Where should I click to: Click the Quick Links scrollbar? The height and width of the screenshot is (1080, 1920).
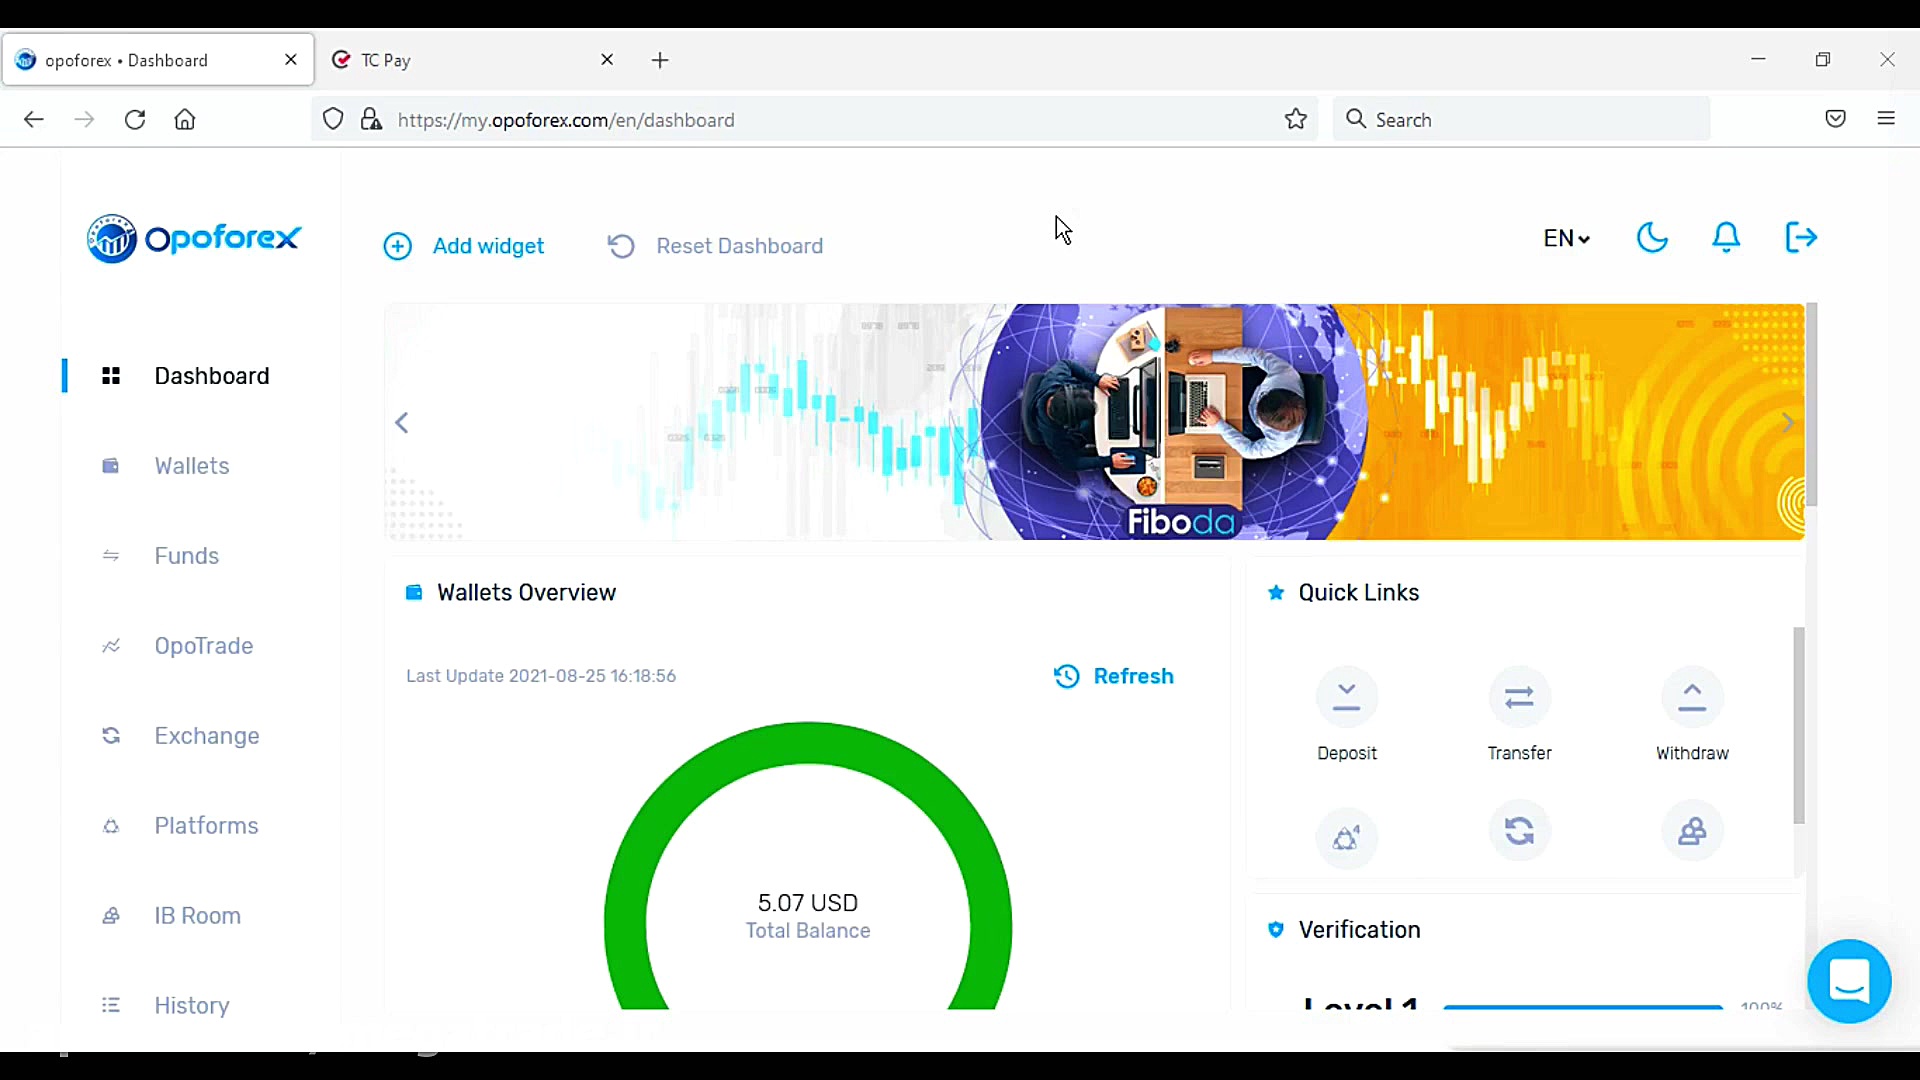pos(1799,726)
